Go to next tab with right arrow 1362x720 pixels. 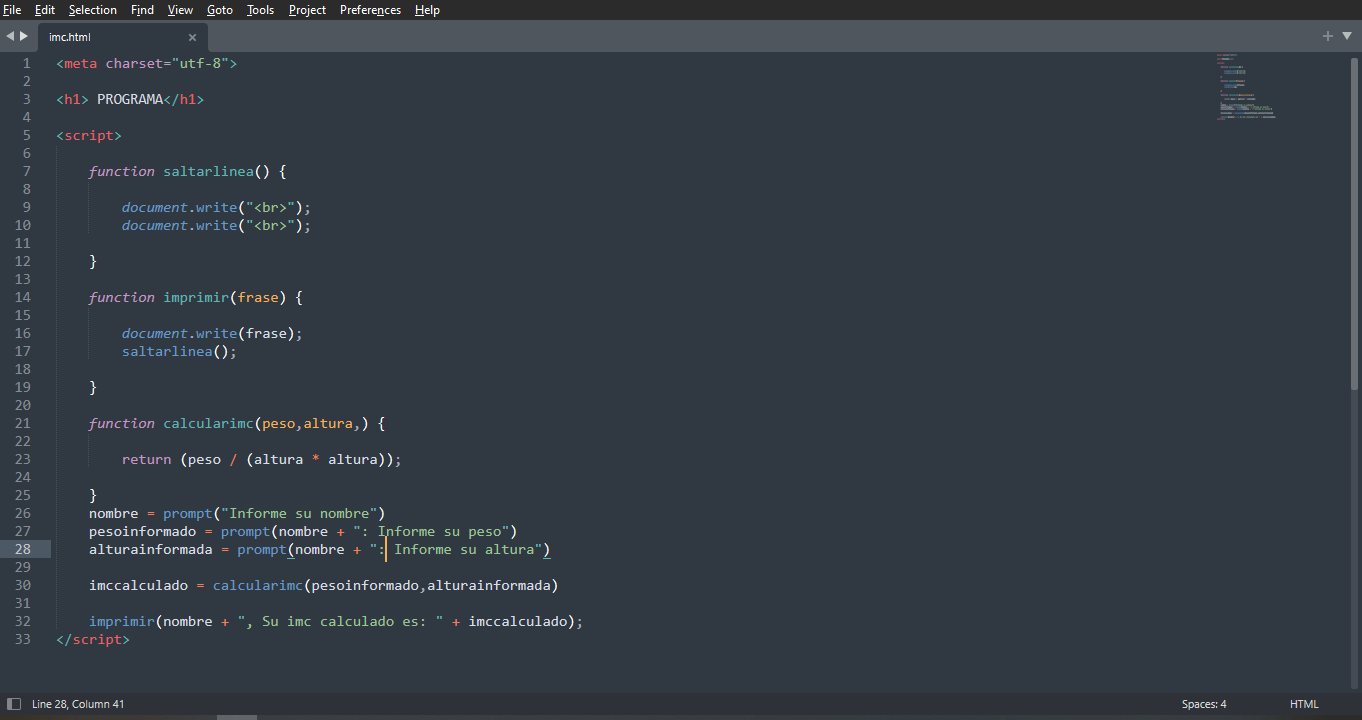click(x=24, y=36)
